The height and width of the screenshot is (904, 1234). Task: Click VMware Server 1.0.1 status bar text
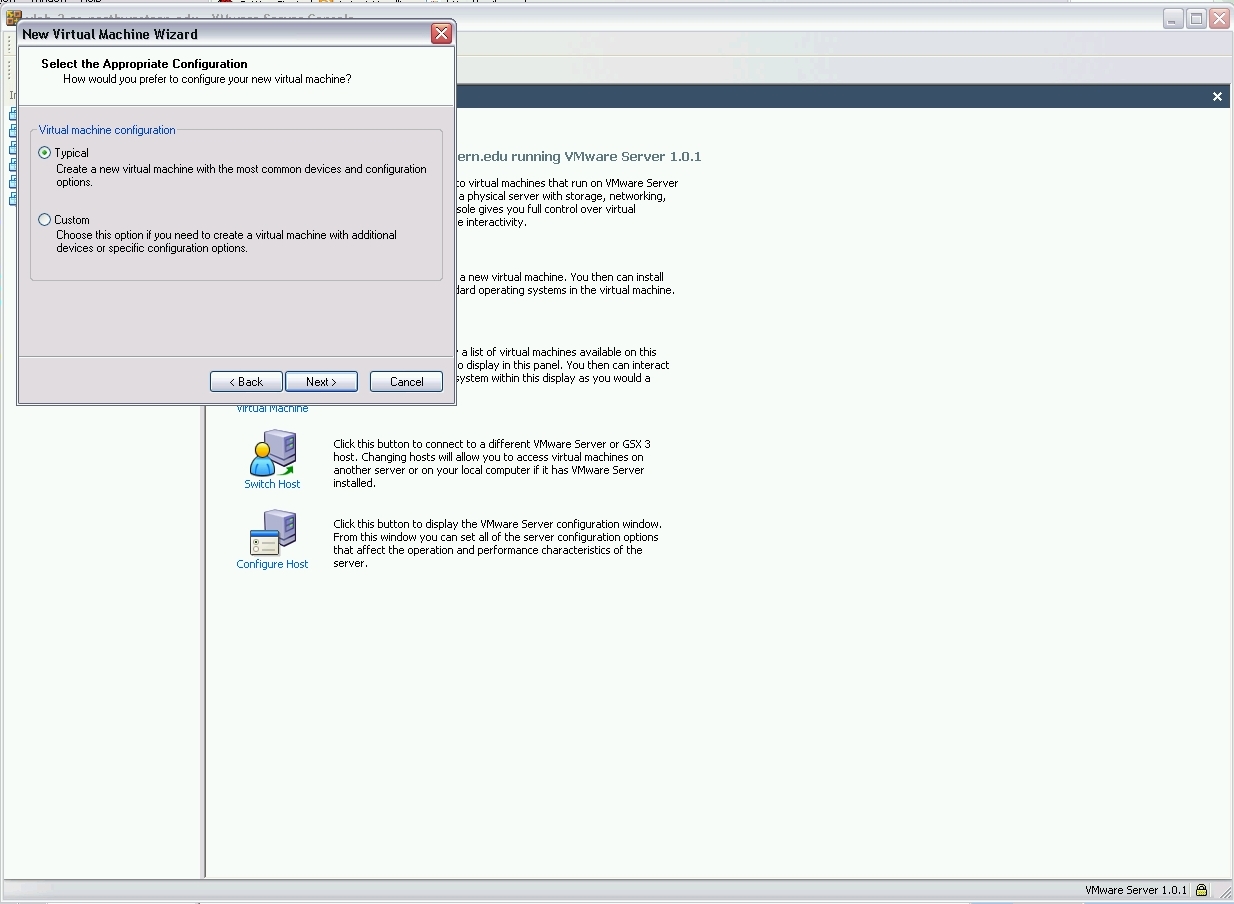coord(1136,890)
